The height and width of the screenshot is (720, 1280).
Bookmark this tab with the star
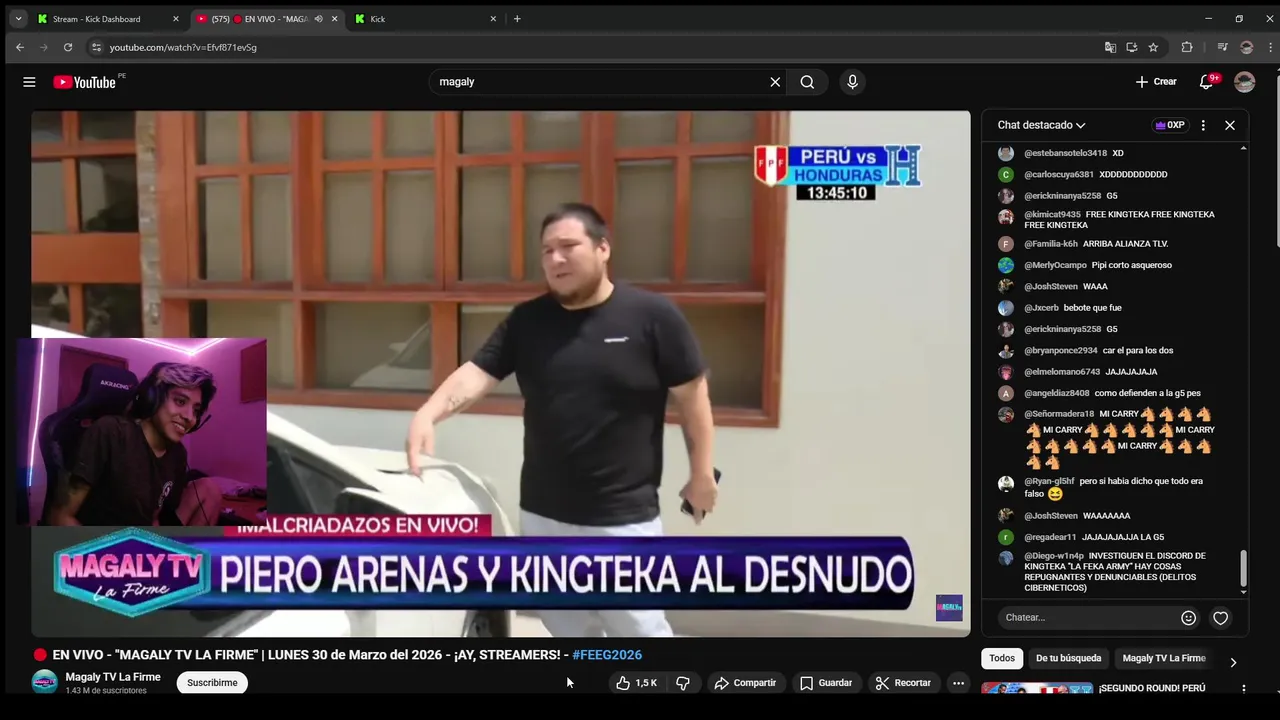(x=1153, y=47)
